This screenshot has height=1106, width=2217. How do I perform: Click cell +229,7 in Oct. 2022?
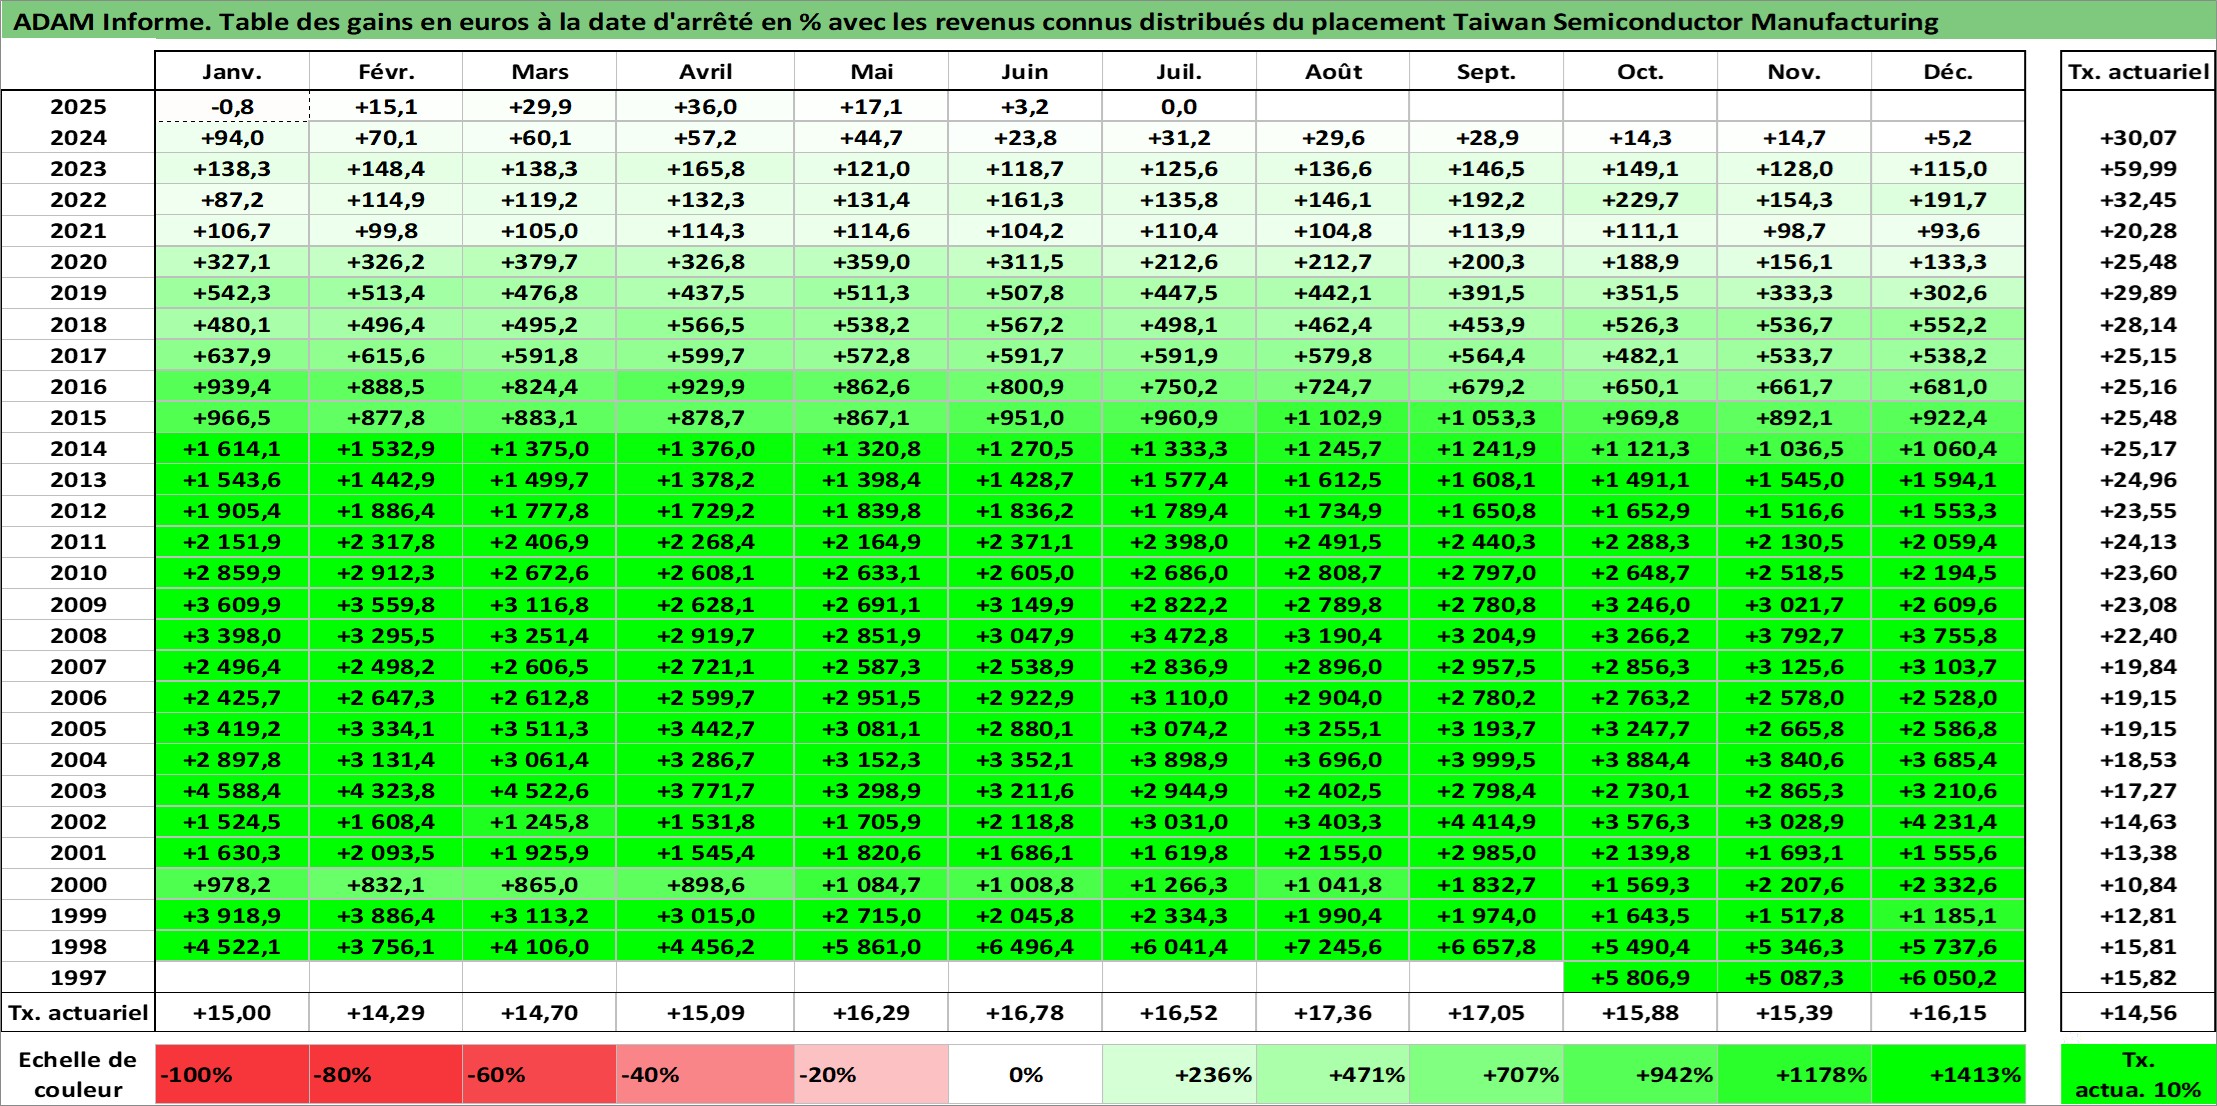[x=1640, y=200]
